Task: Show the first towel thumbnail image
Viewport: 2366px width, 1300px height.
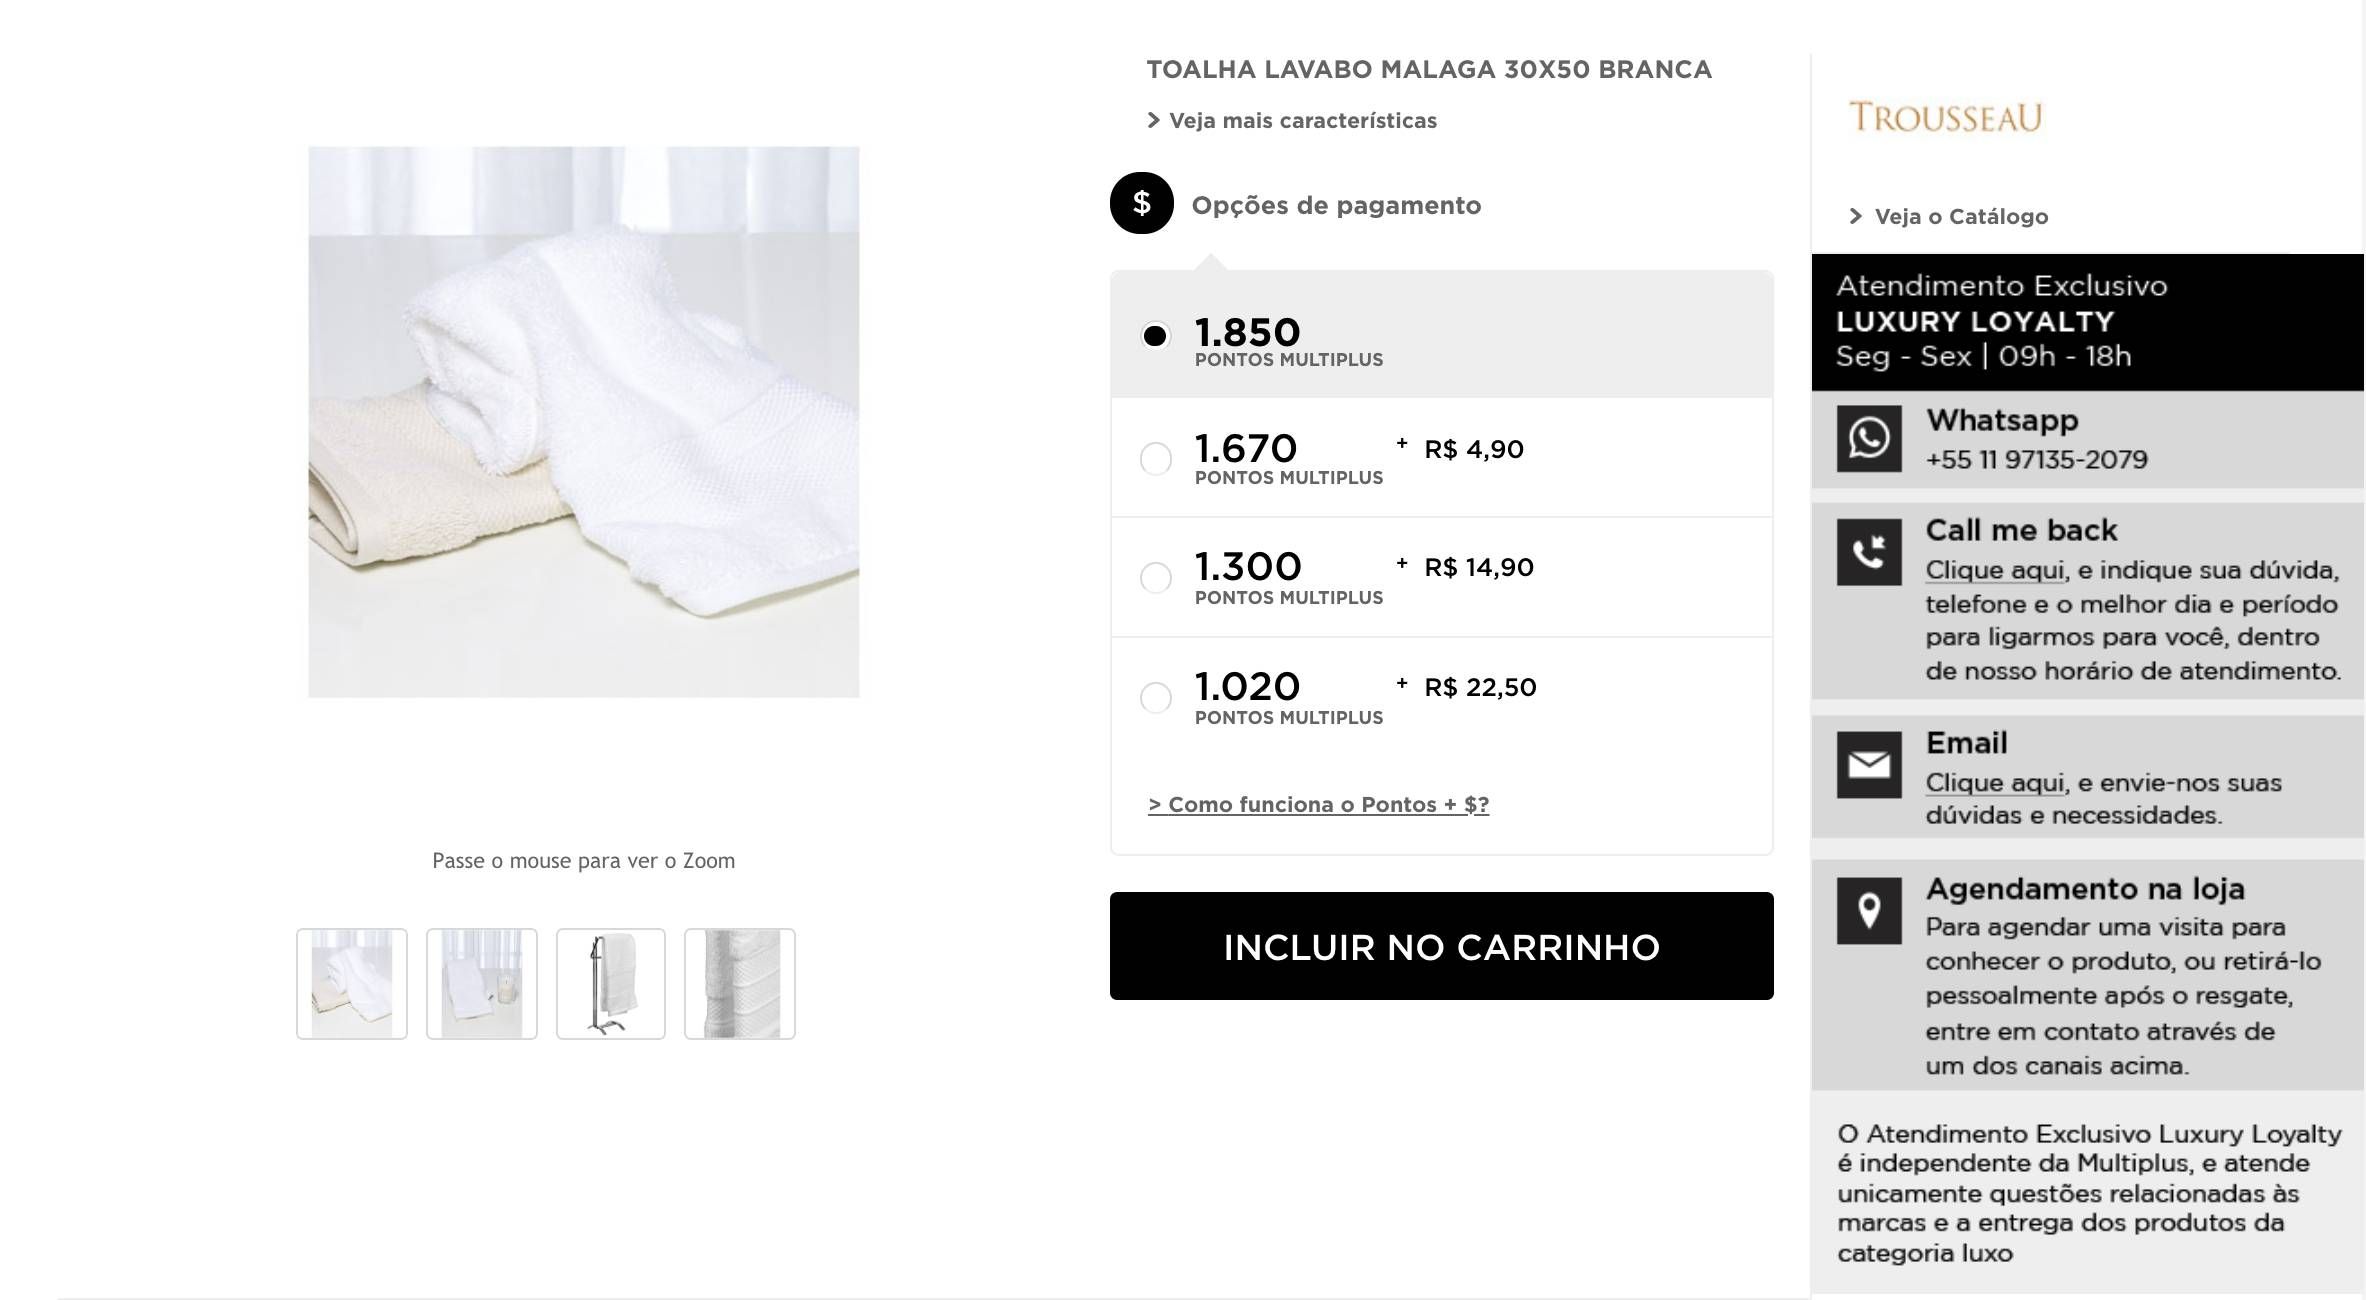Action: [352, 984]
